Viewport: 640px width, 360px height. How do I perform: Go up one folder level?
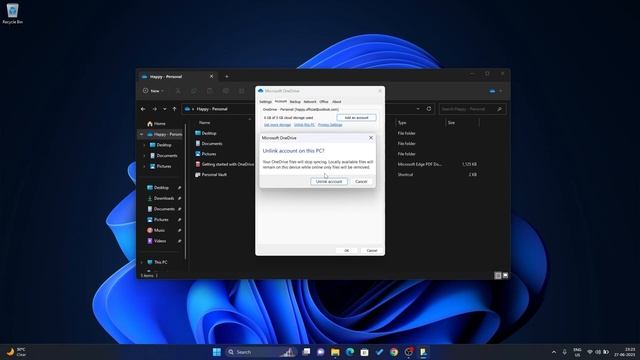(174, 109)
